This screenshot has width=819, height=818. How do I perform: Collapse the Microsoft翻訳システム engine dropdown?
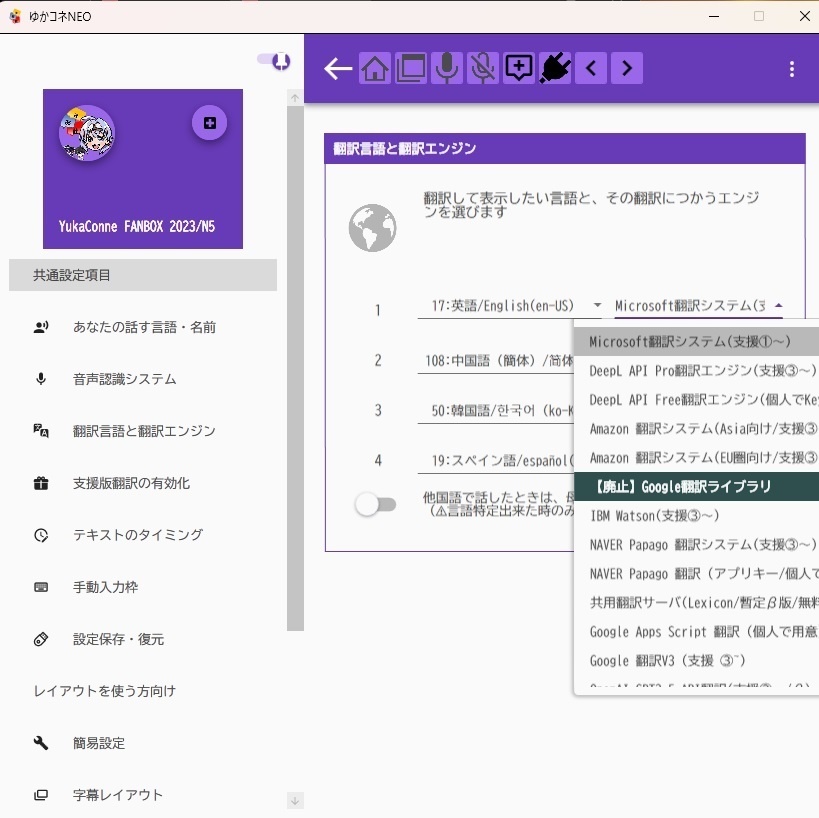coord(779,305)
